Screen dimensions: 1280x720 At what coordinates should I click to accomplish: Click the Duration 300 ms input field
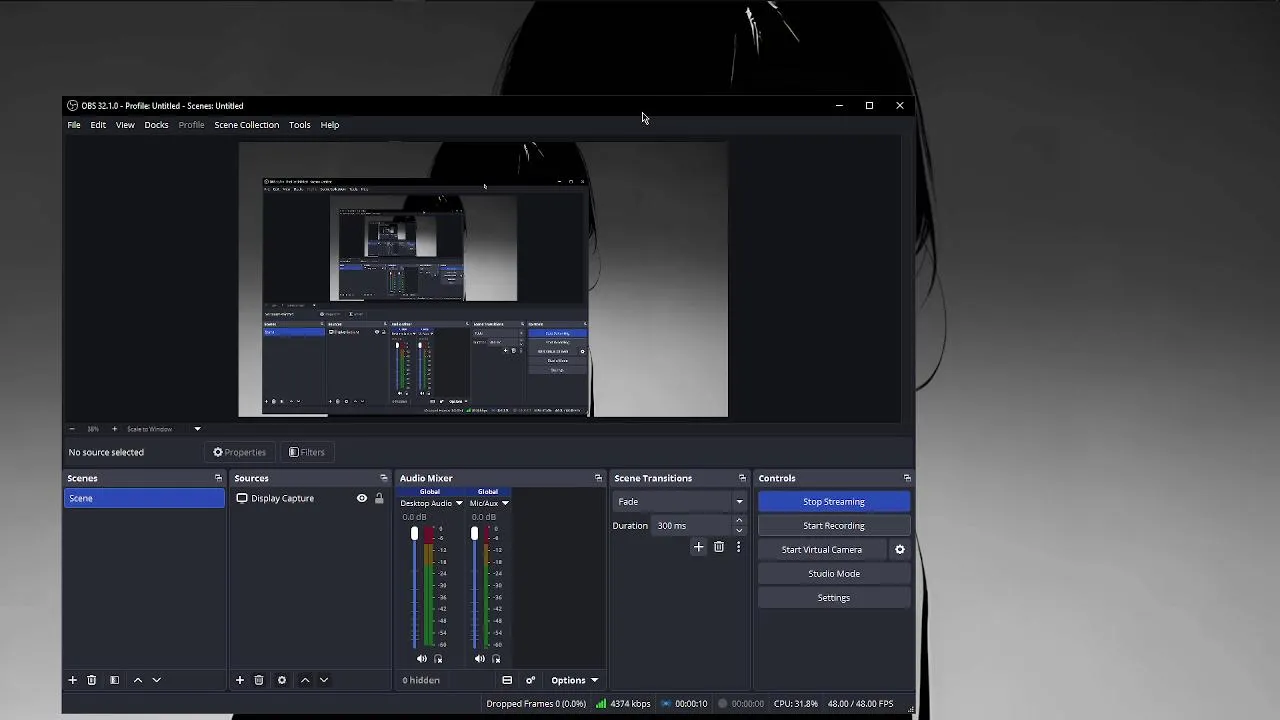pyautogui.click(x=692, y=526)
